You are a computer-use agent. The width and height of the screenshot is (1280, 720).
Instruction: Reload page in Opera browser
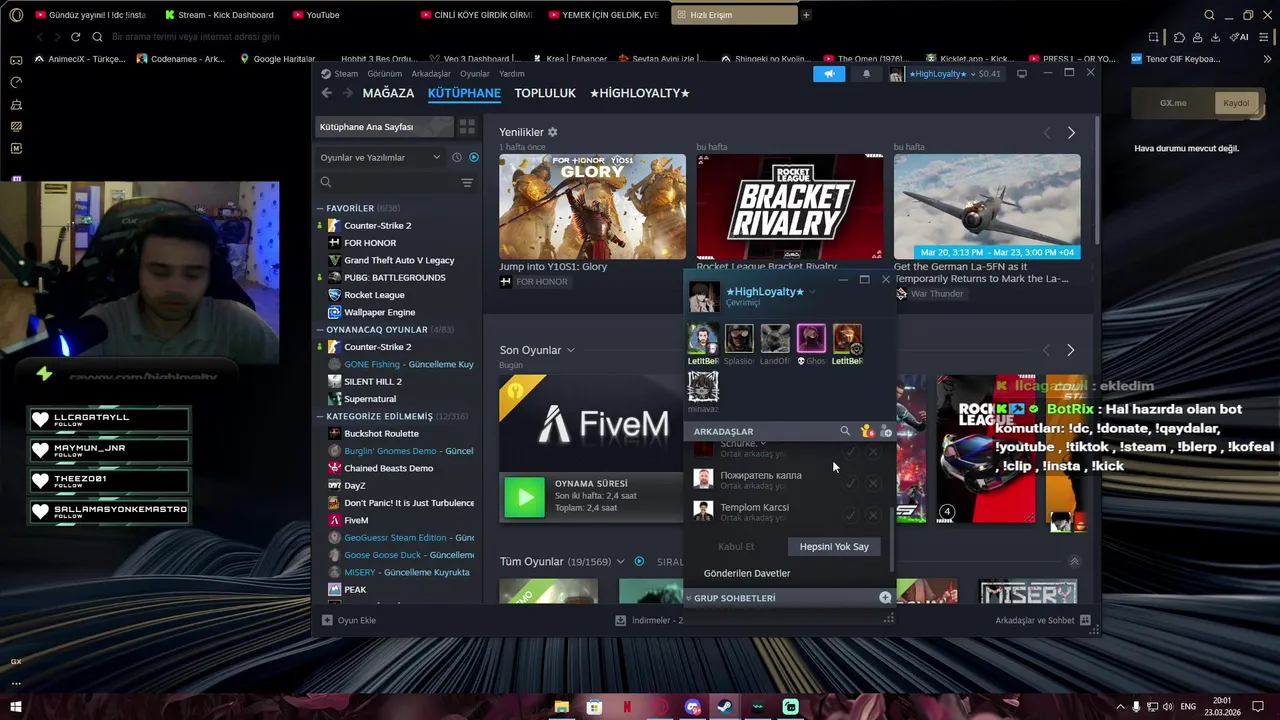point(75,37)
